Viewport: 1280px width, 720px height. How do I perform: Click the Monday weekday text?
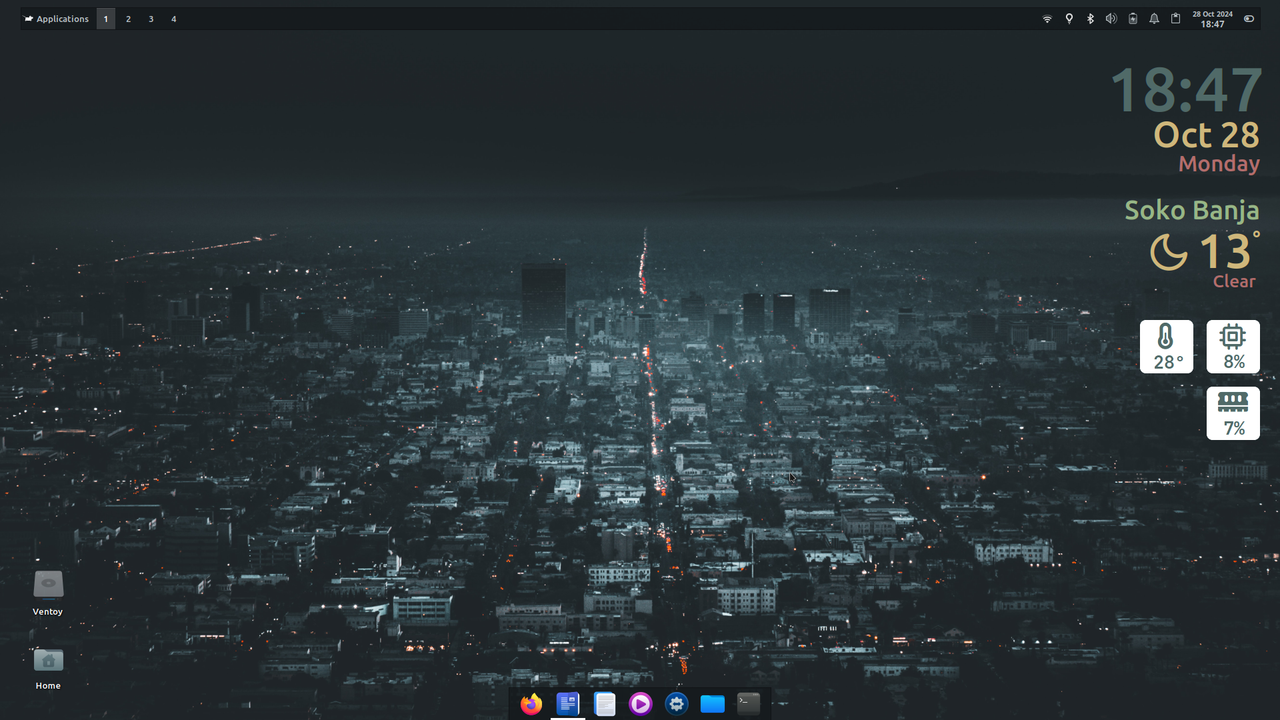[x=1219, y=164]
